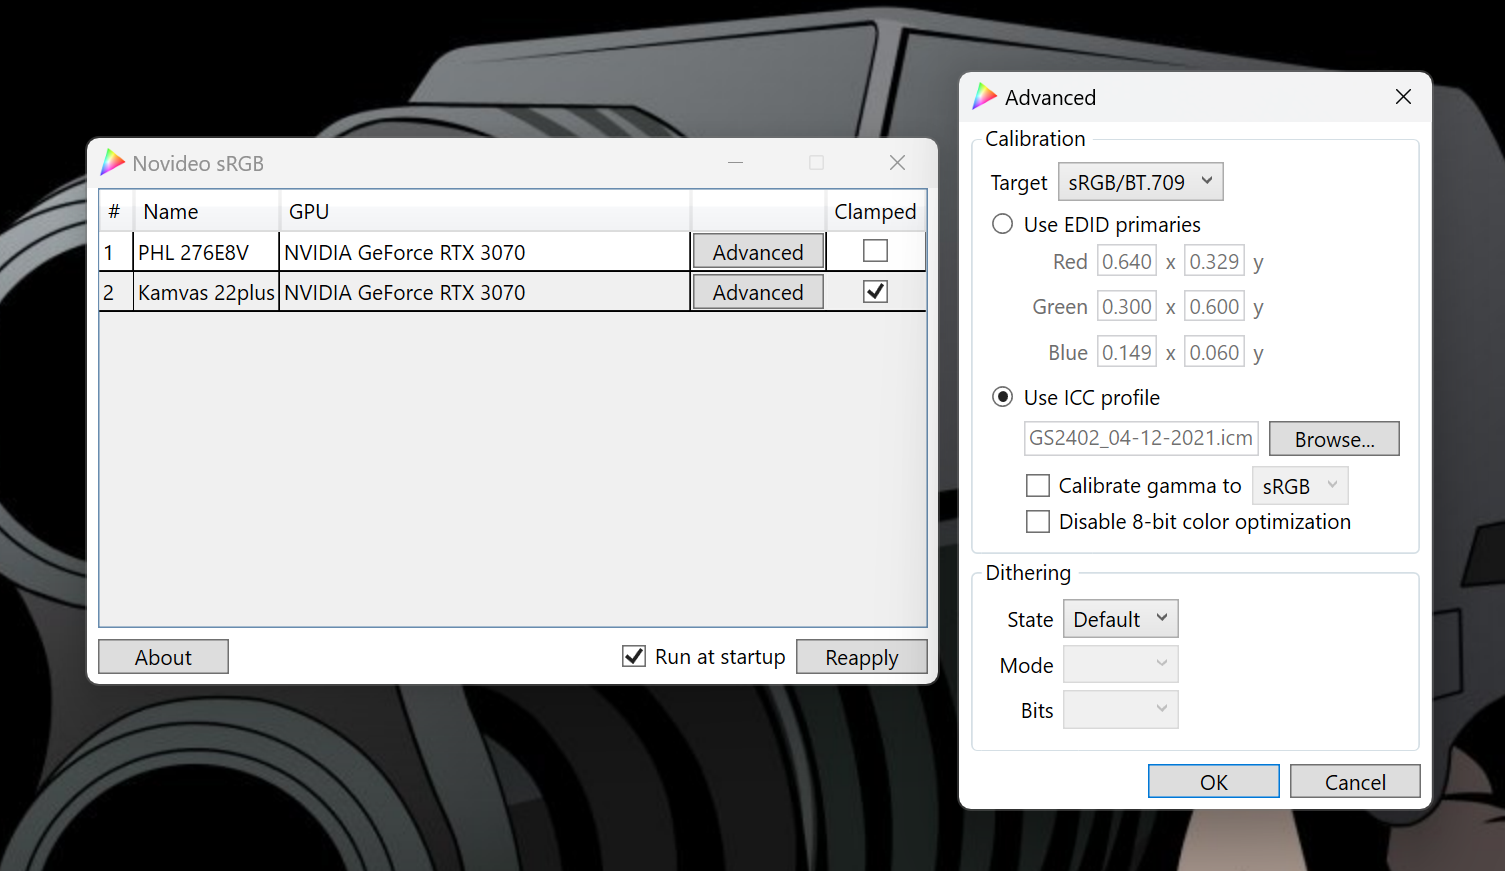This screenshot has height=871, width=1505.
Task: Open Advanced settings for PHL 276E8V
Action: 758,252
